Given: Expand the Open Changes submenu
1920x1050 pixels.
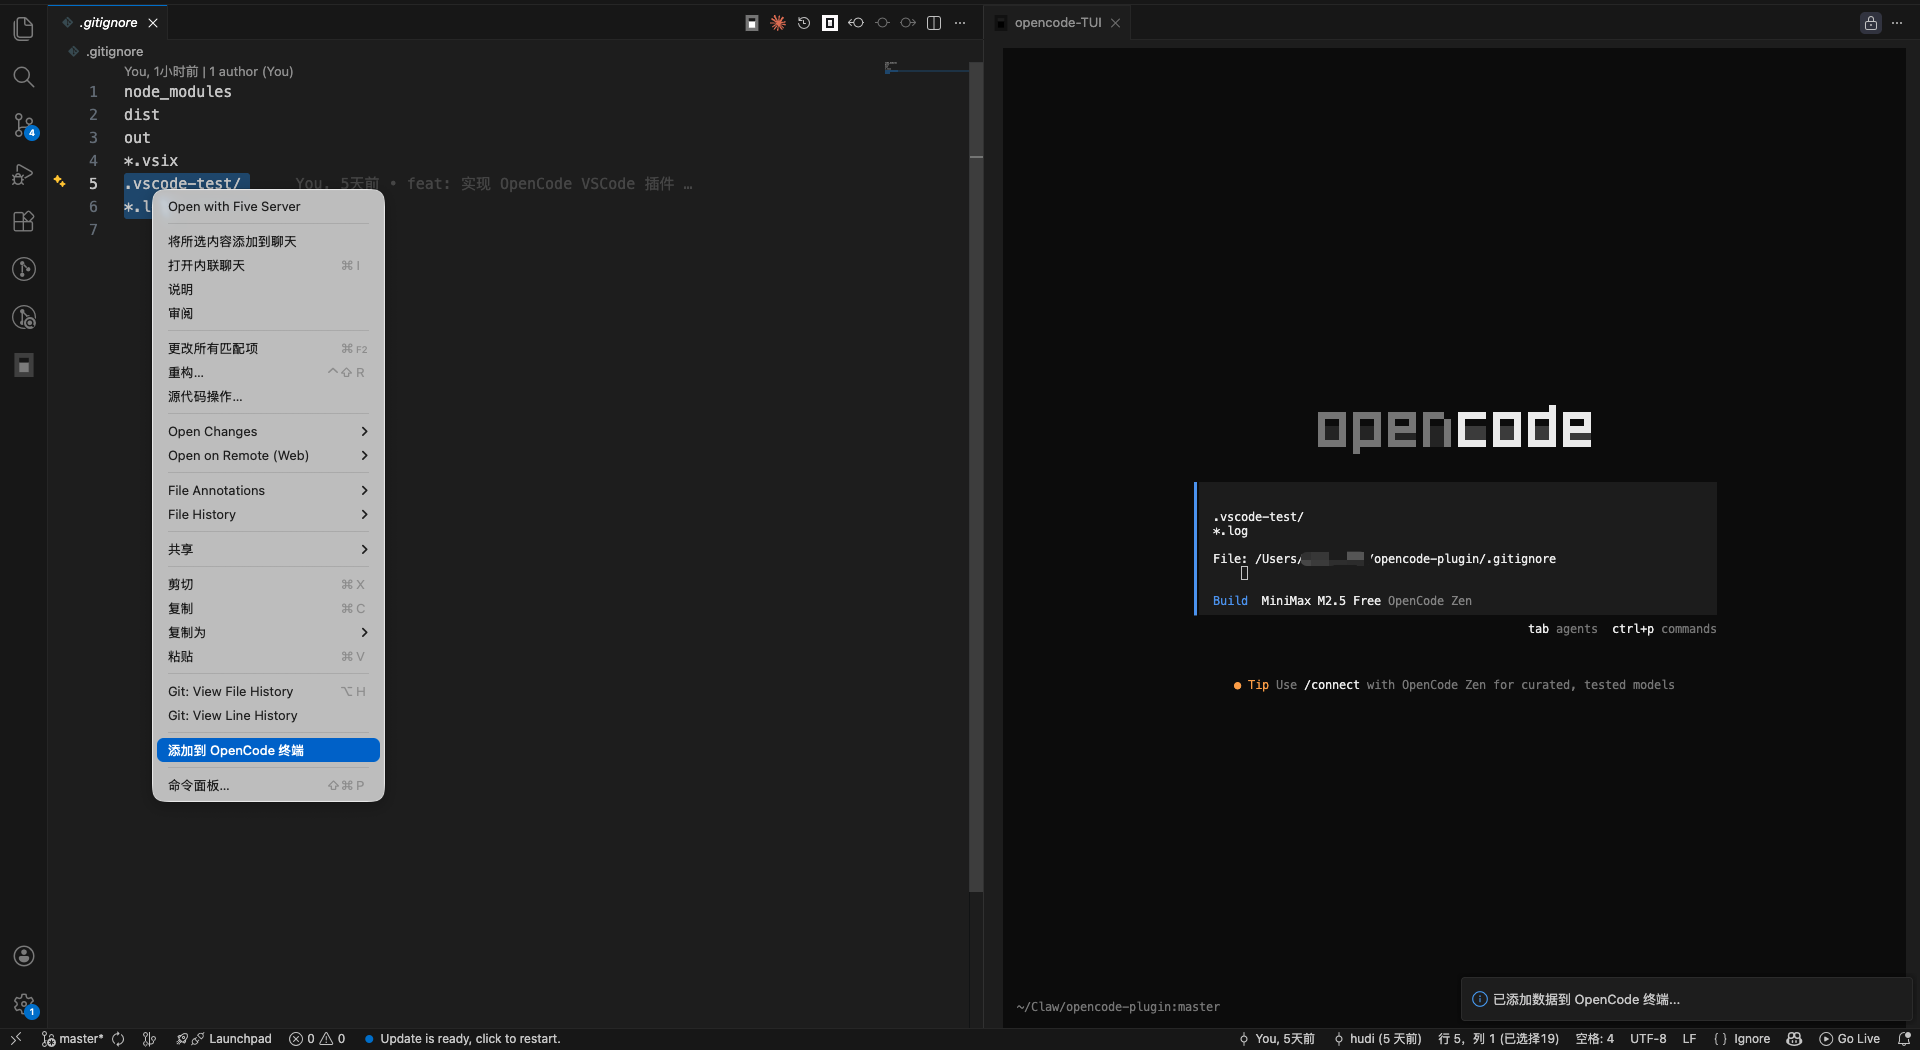Looking at the screenshot, I should tap(268, 431).
